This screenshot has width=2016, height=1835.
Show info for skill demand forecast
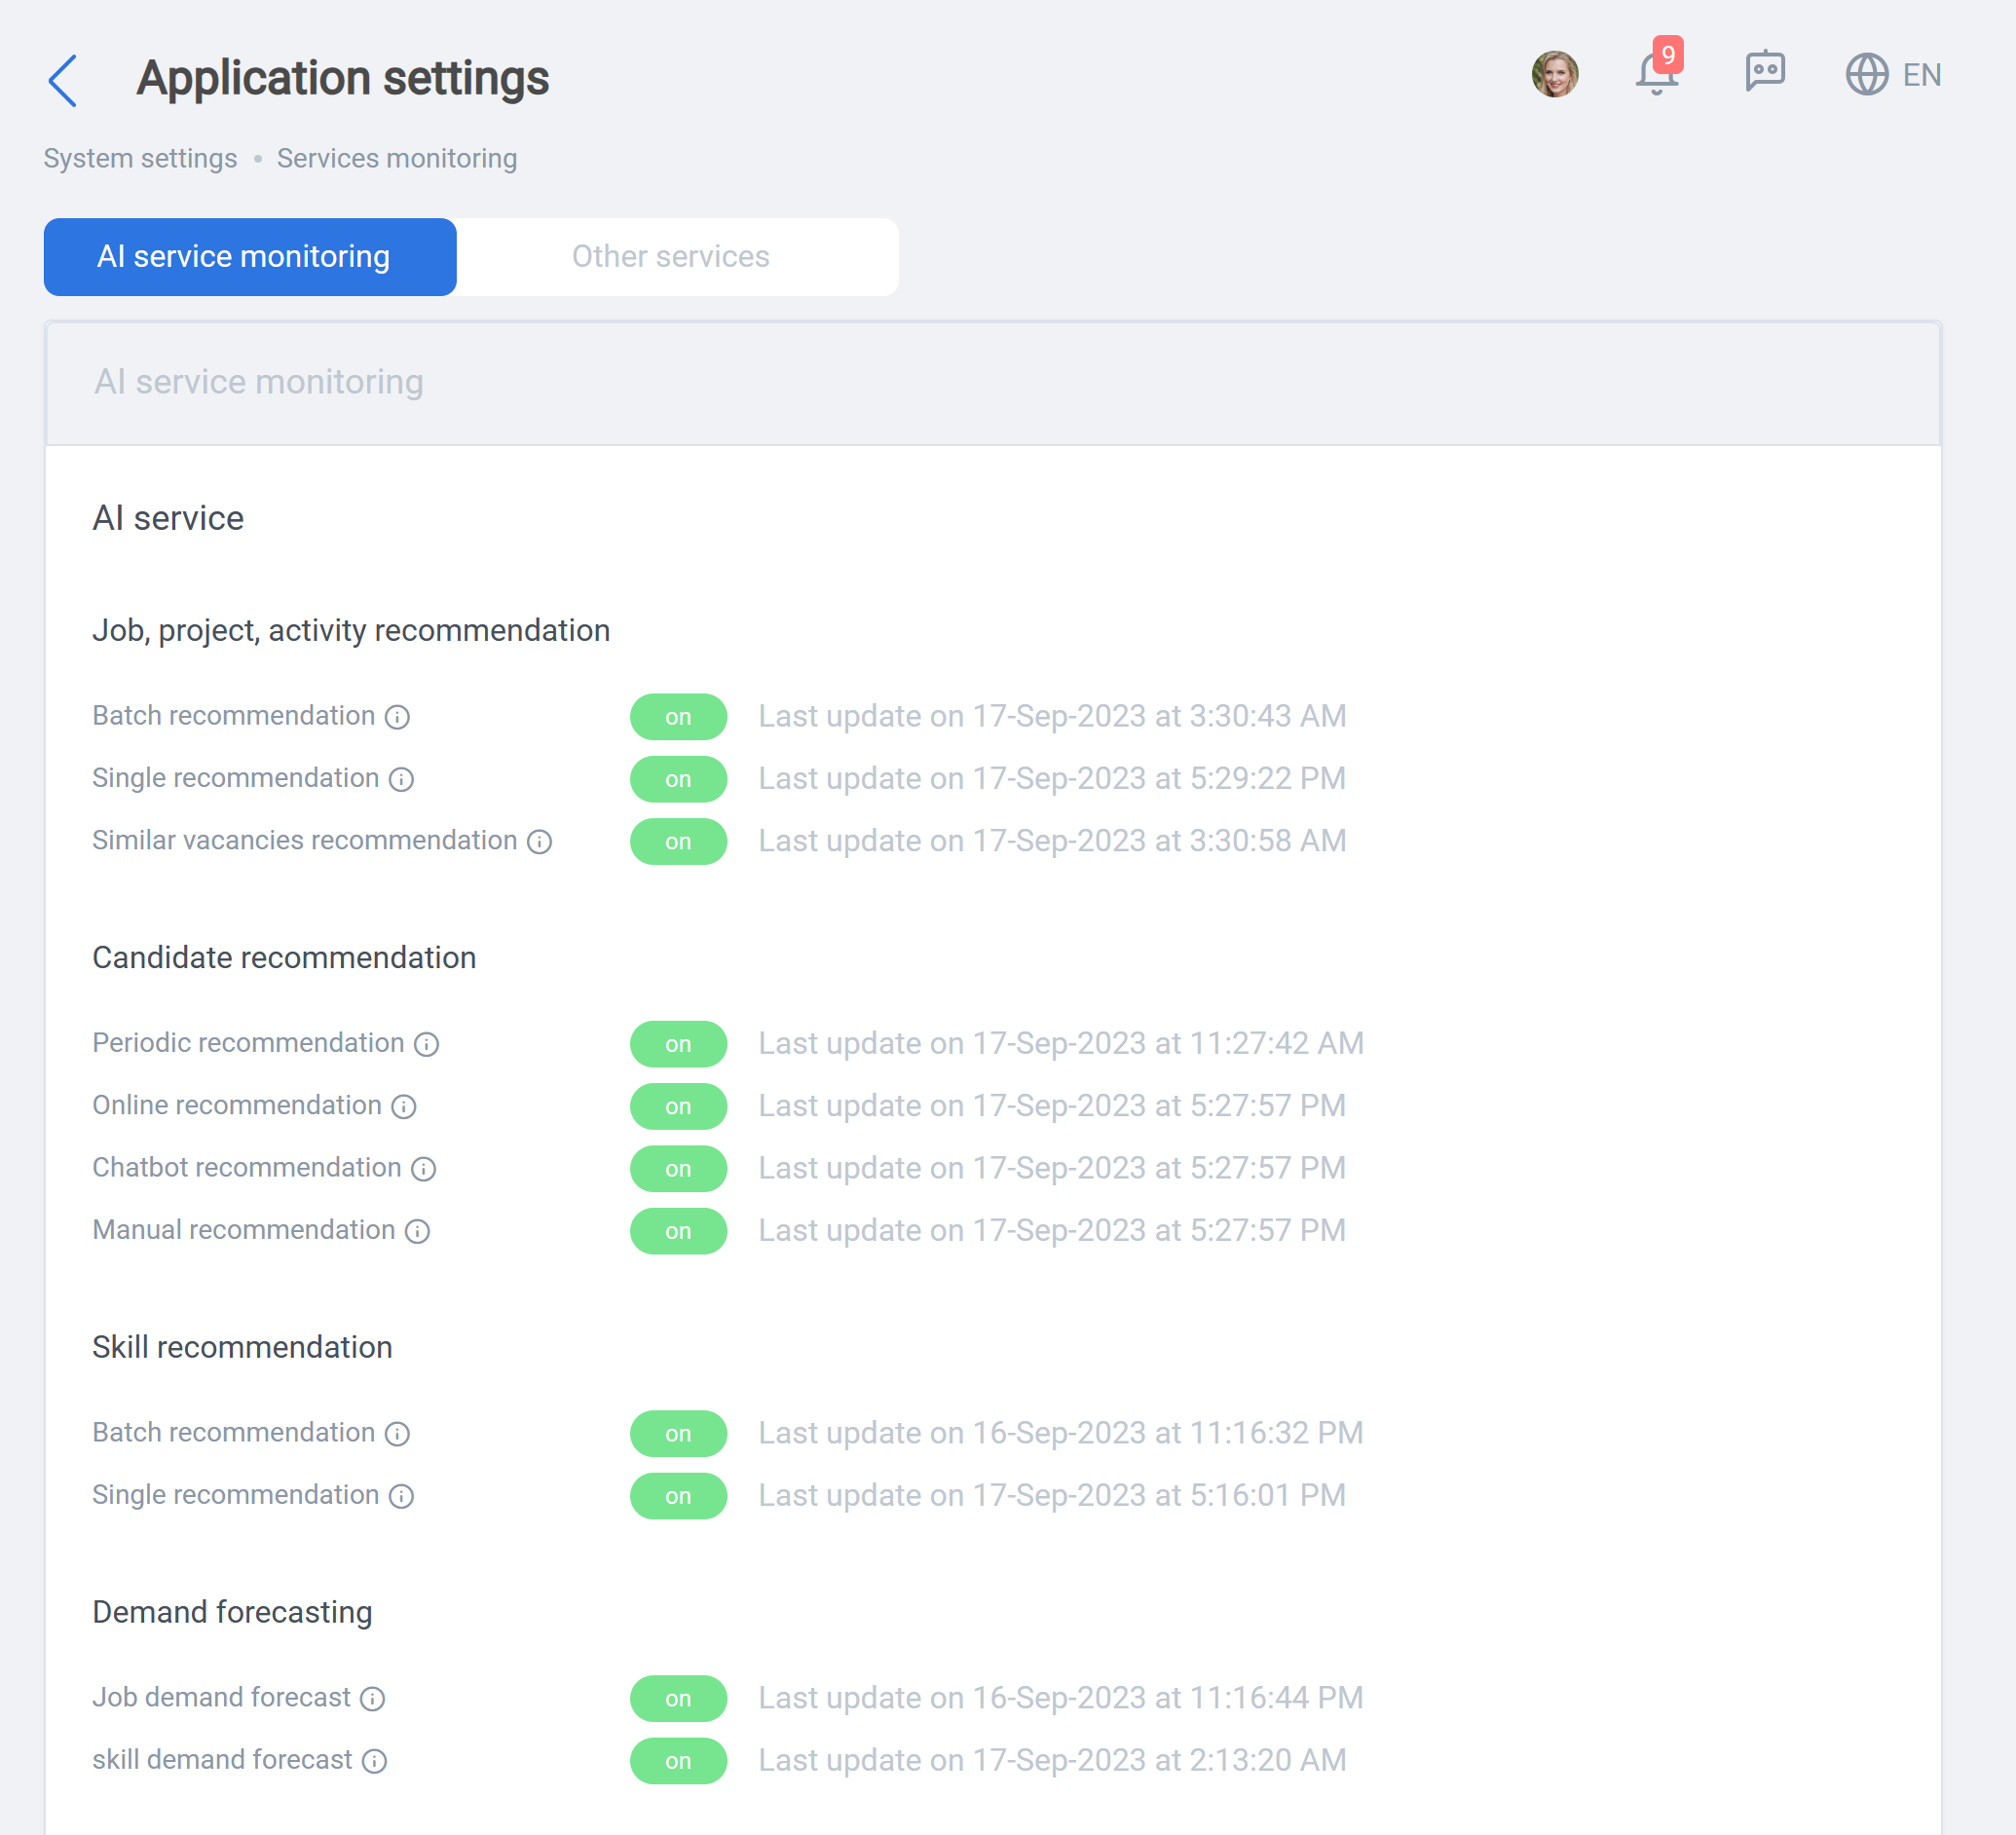click(x=375, y=1761)
